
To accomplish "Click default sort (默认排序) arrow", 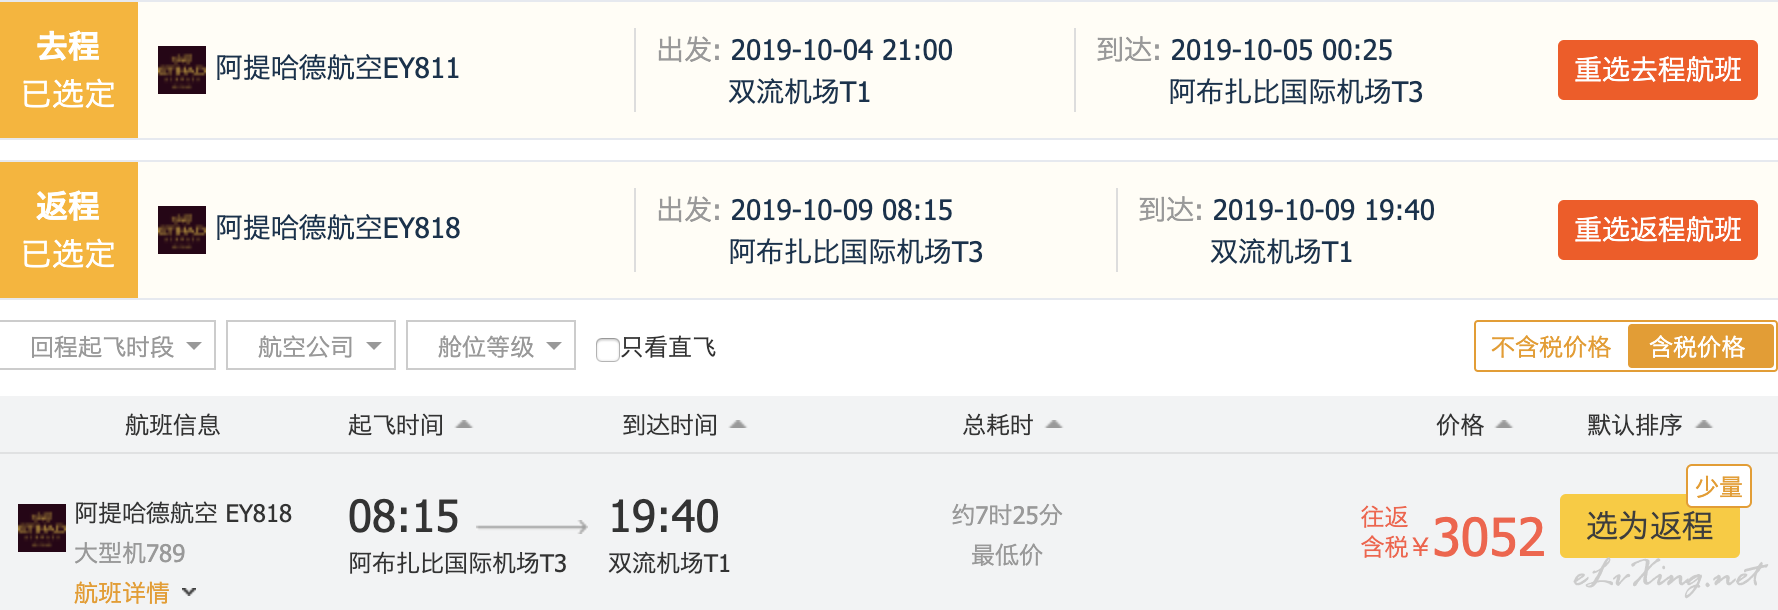I will [x=1704, y=425].
